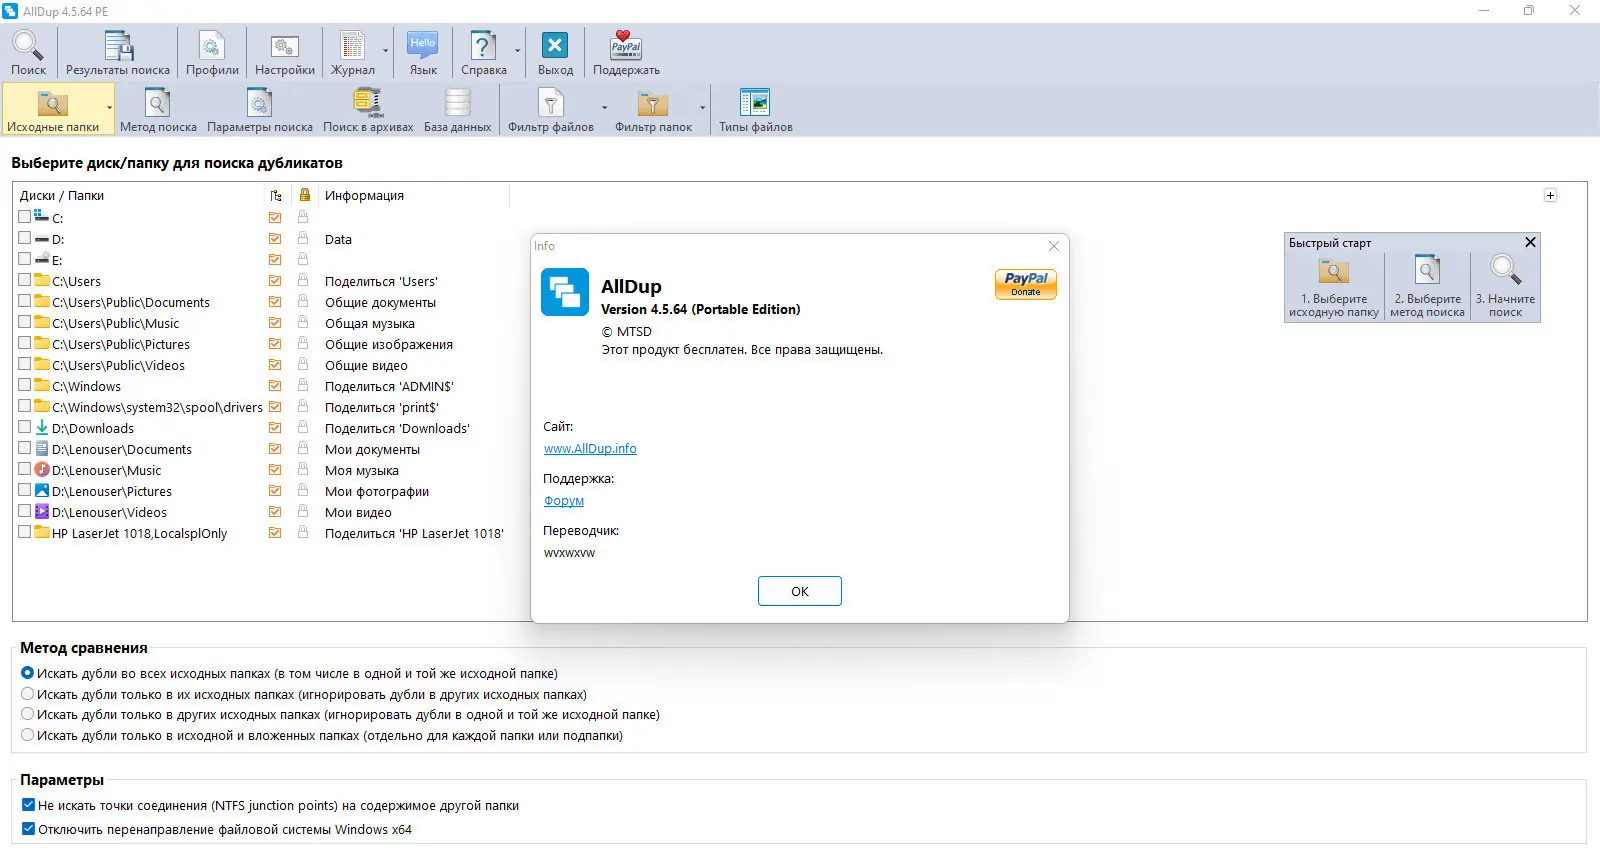Image resolution: width=1600 pixels, height=860 pixels.
Task: Expand the Журнал dropdown arrow
Action: (385, 51)
